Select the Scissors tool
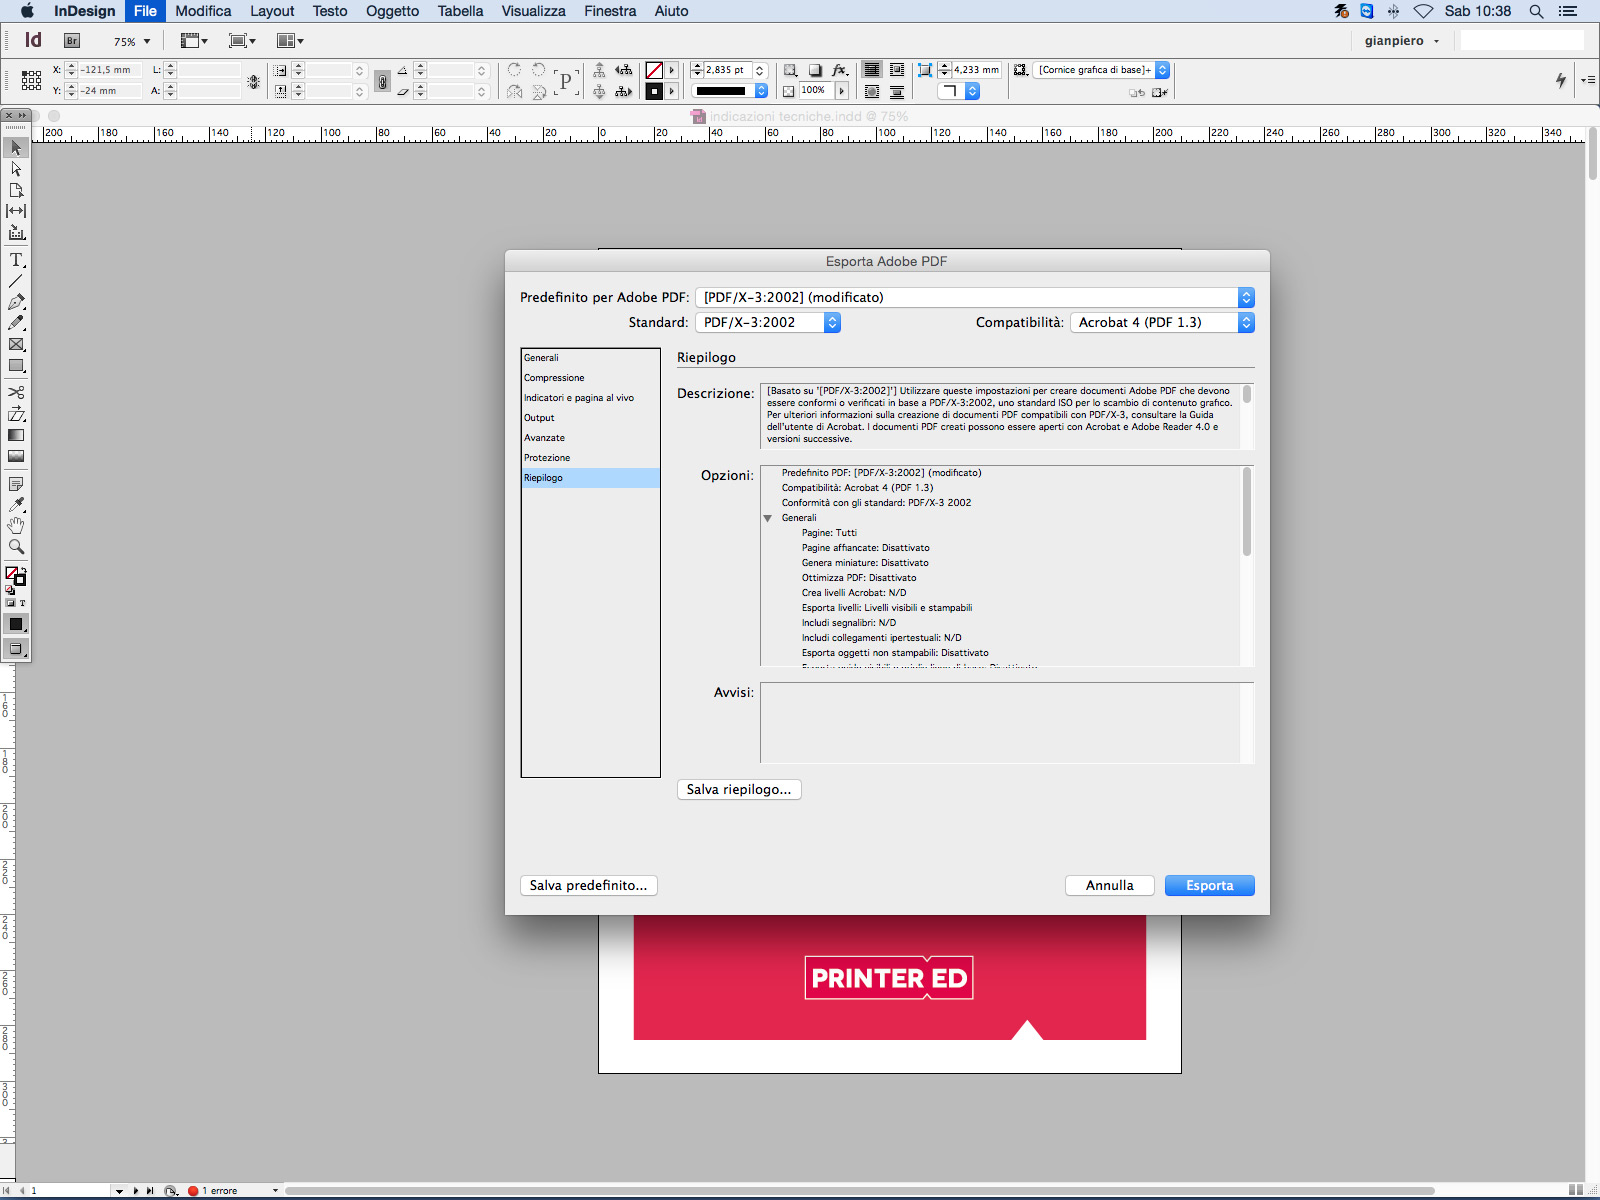 16,392
